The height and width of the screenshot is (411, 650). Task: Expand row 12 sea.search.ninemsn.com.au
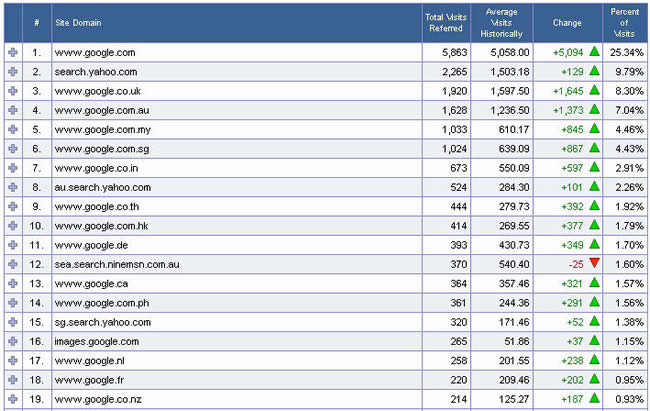[12, 264]
